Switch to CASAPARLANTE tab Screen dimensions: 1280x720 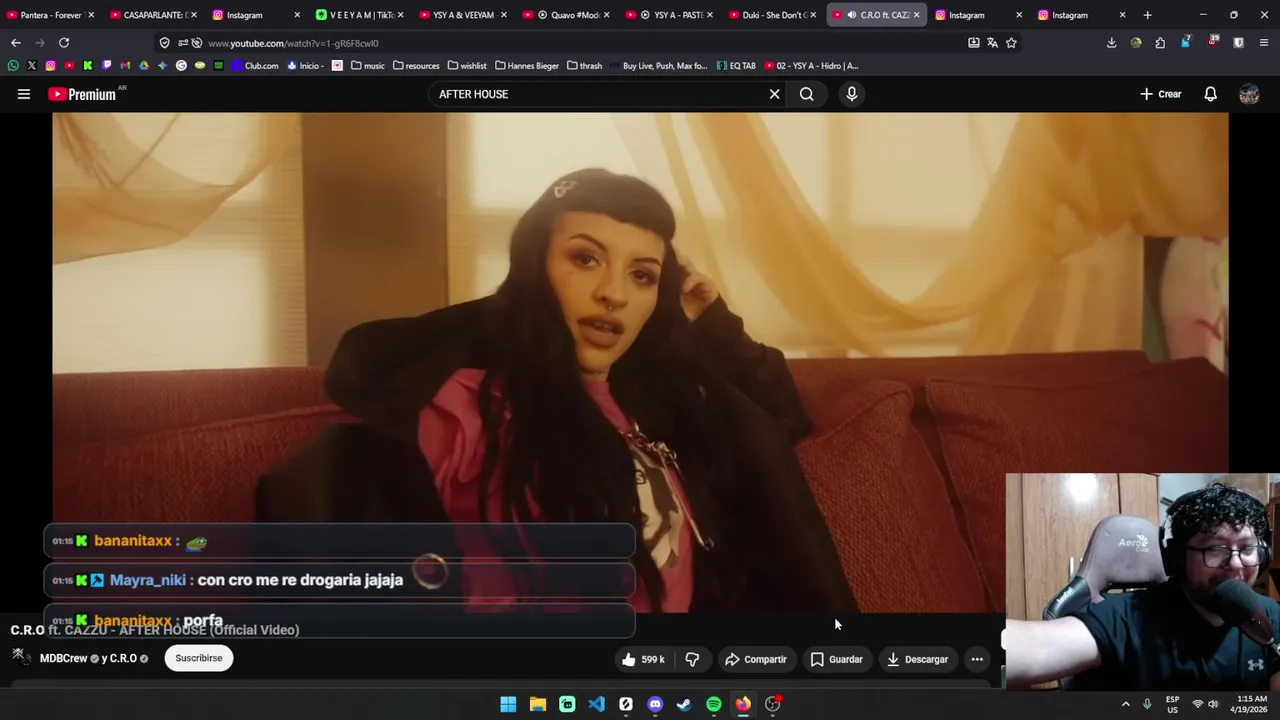click(x=153, y=15)
